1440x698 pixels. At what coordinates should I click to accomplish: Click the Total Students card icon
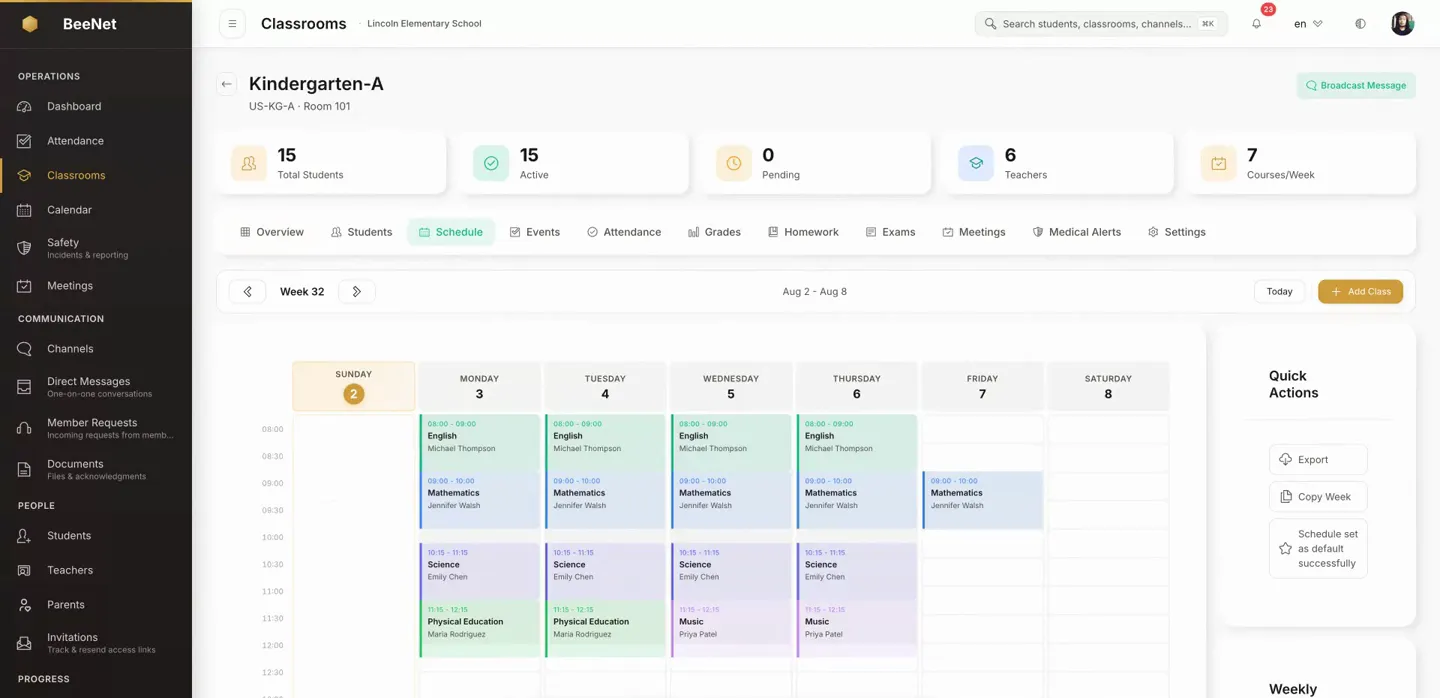[x=249, y=163]
